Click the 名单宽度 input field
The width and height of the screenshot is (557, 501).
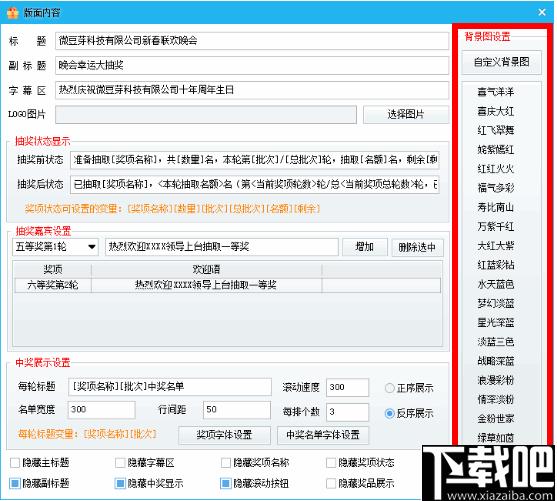(102, 410)
